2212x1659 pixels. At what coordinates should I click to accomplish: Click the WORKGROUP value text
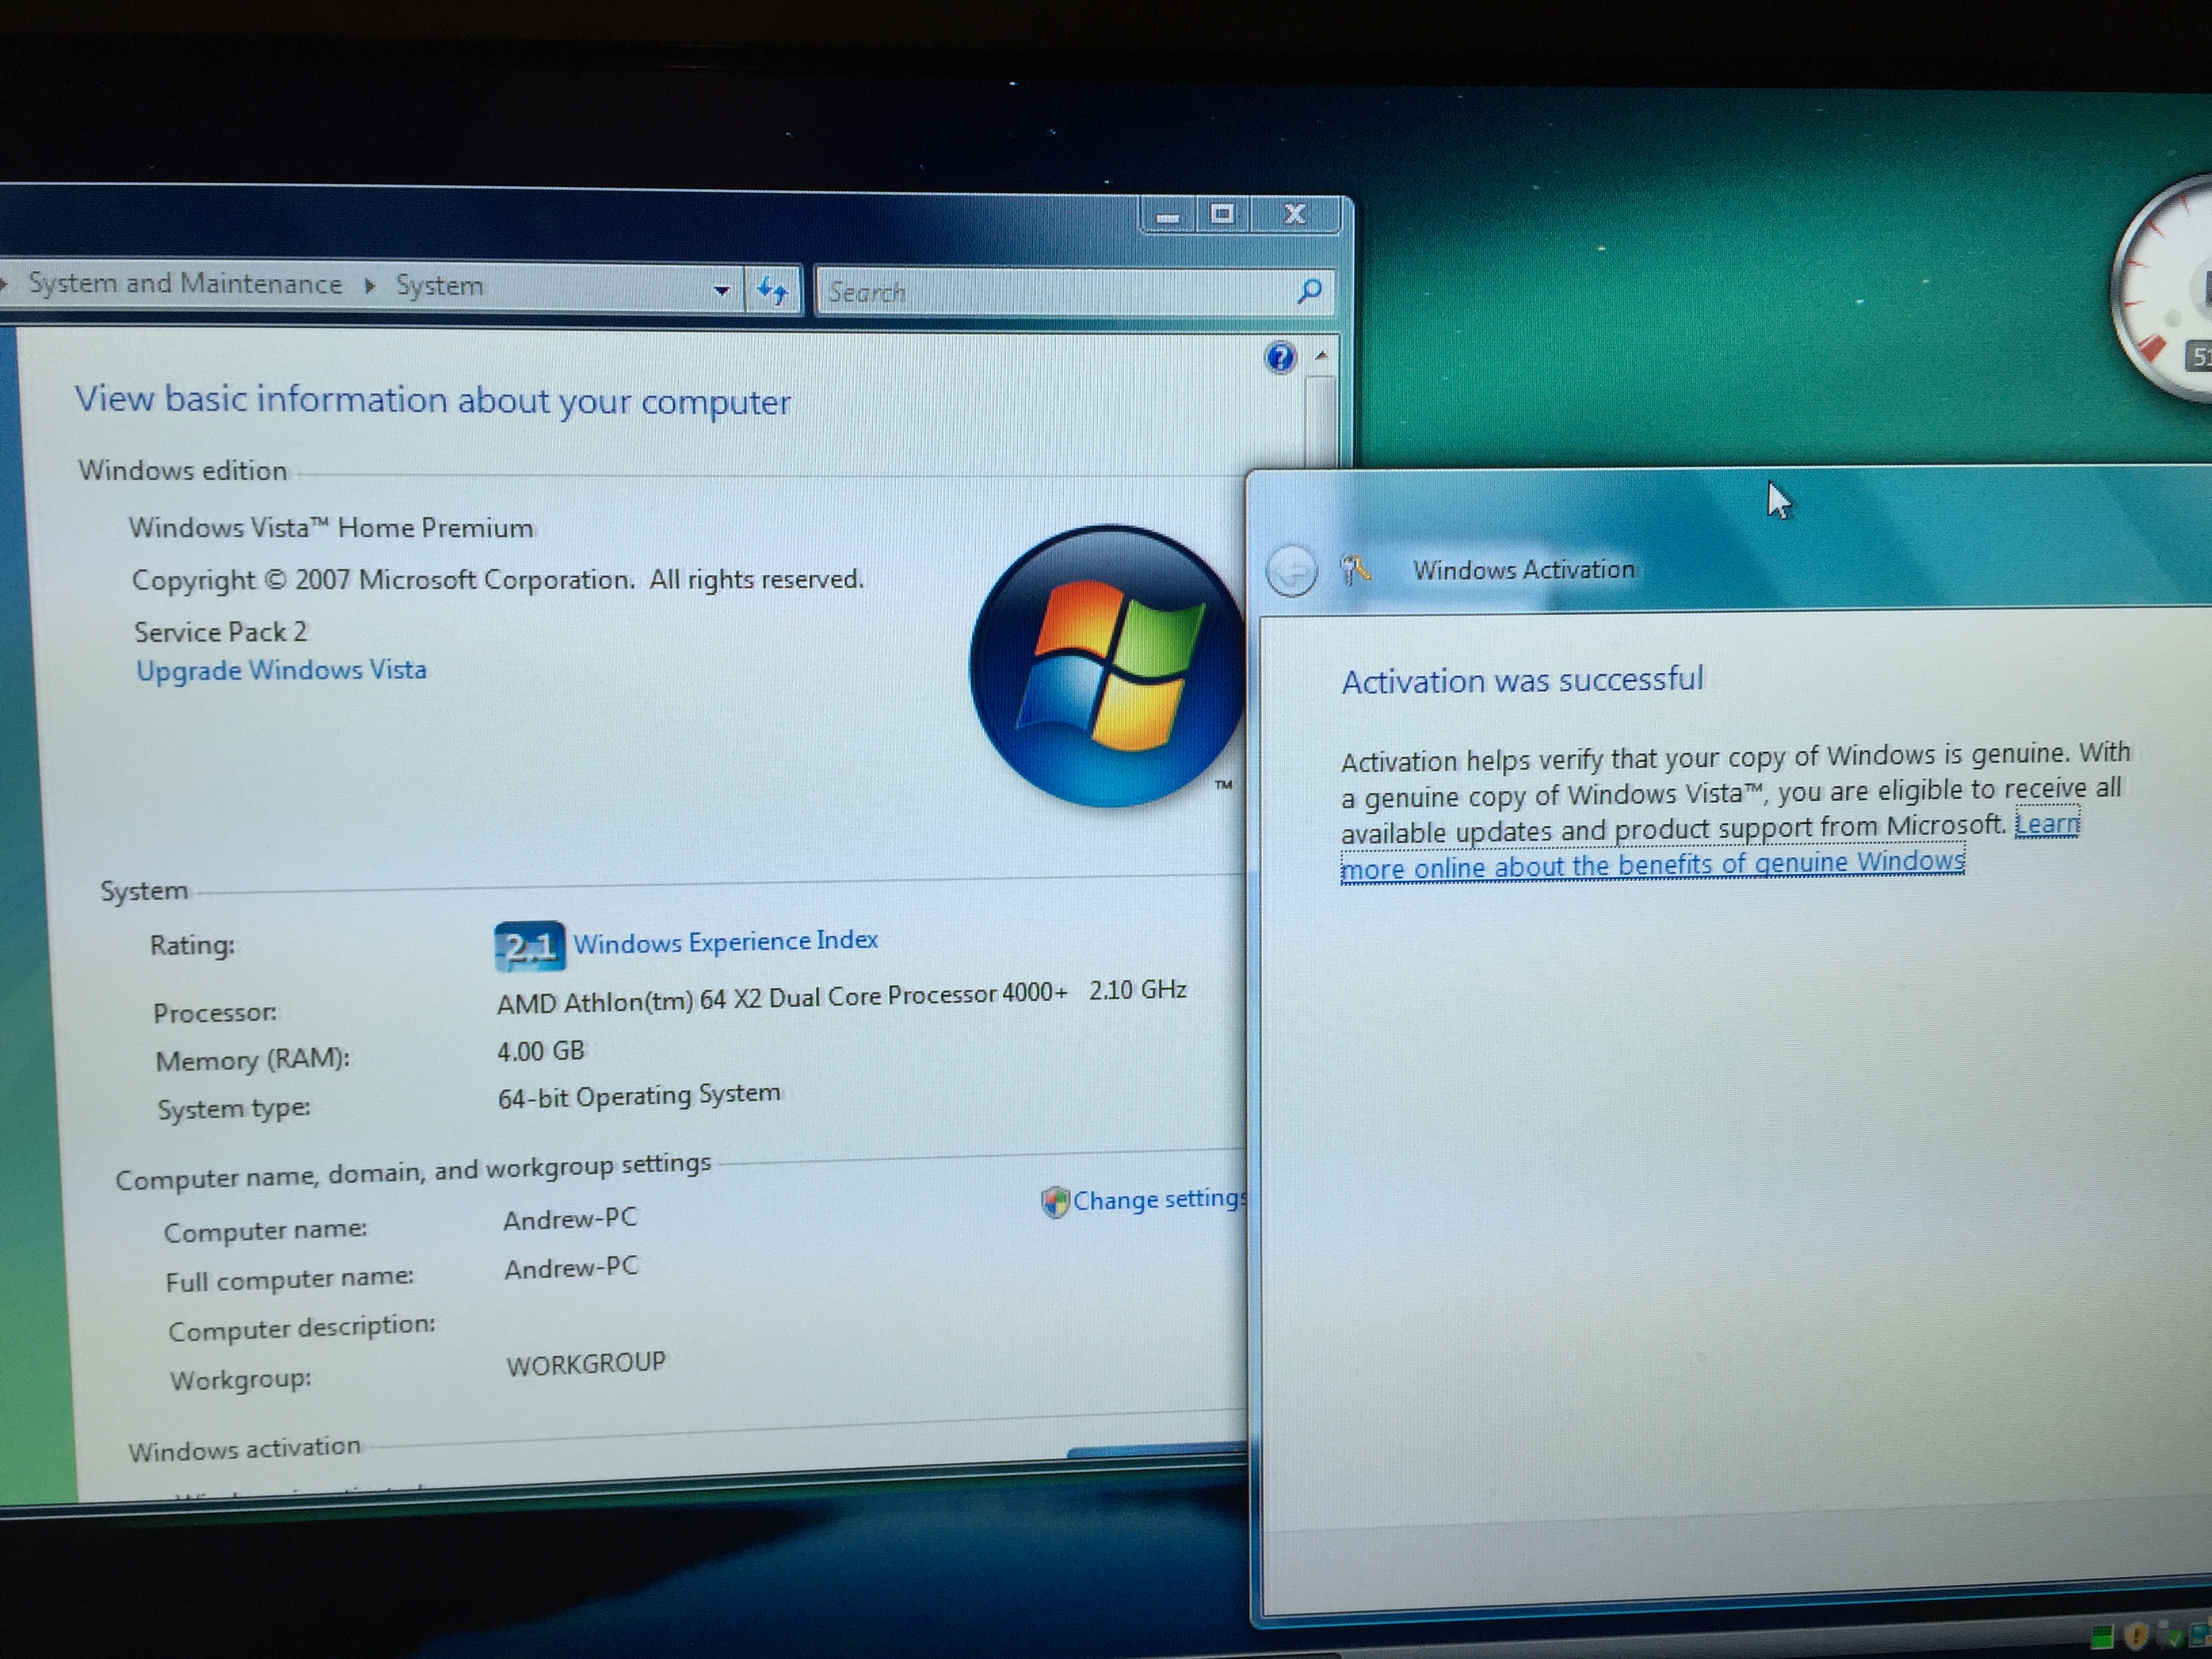(586, 1364)
